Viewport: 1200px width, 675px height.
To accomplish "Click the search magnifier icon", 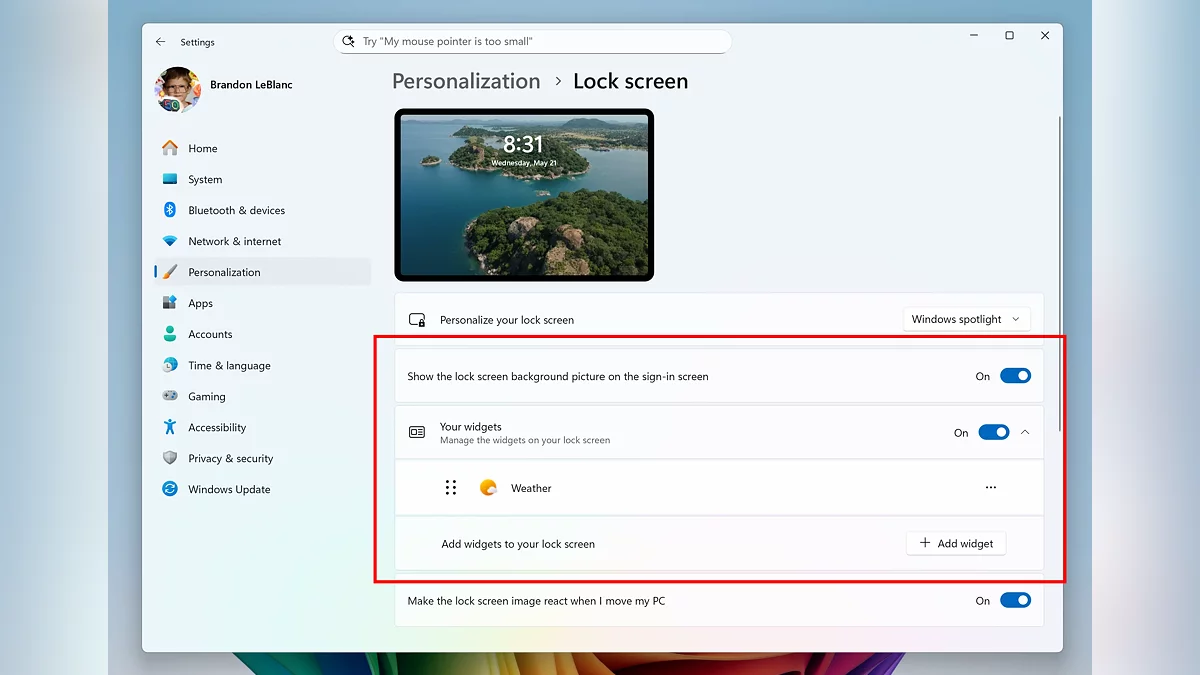I will (x=348, y=42).
